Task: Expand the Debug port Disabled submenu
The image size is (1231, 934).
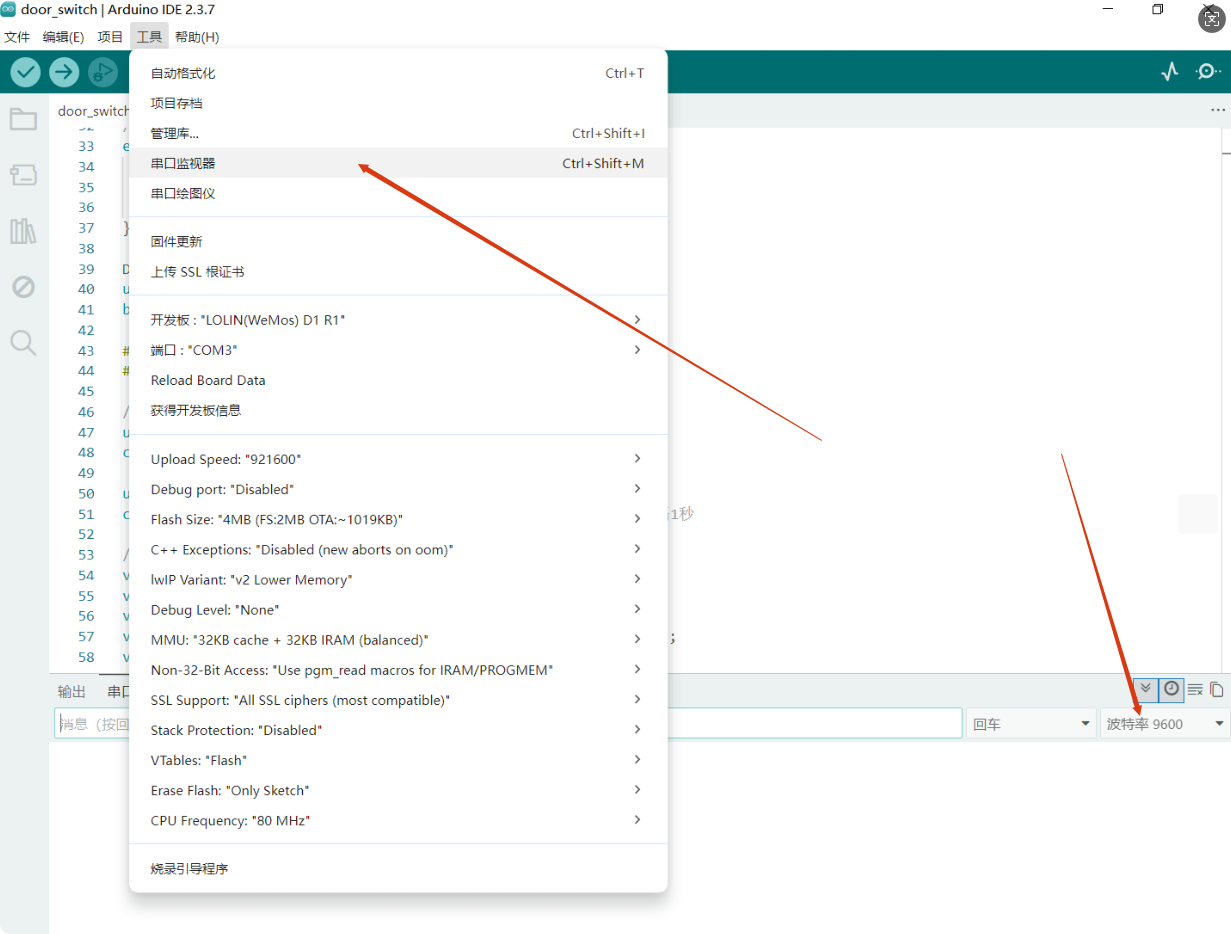Action: (398, 489)
